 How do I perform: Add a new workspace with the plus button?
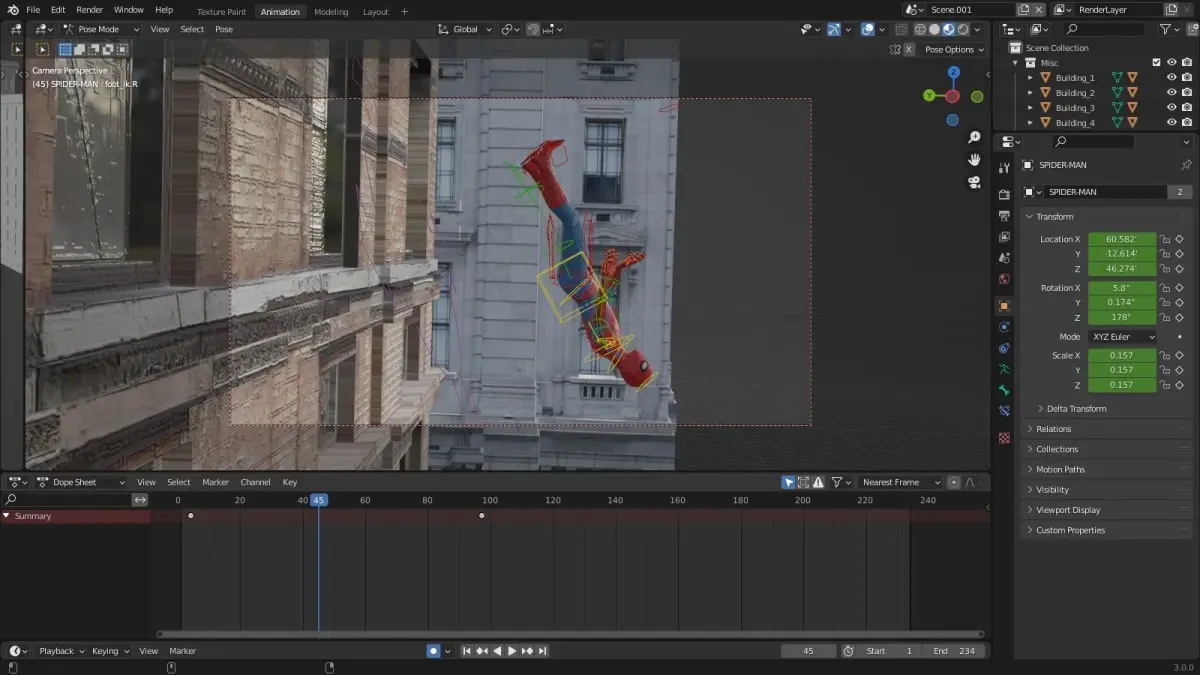click(x=404, y=12)
